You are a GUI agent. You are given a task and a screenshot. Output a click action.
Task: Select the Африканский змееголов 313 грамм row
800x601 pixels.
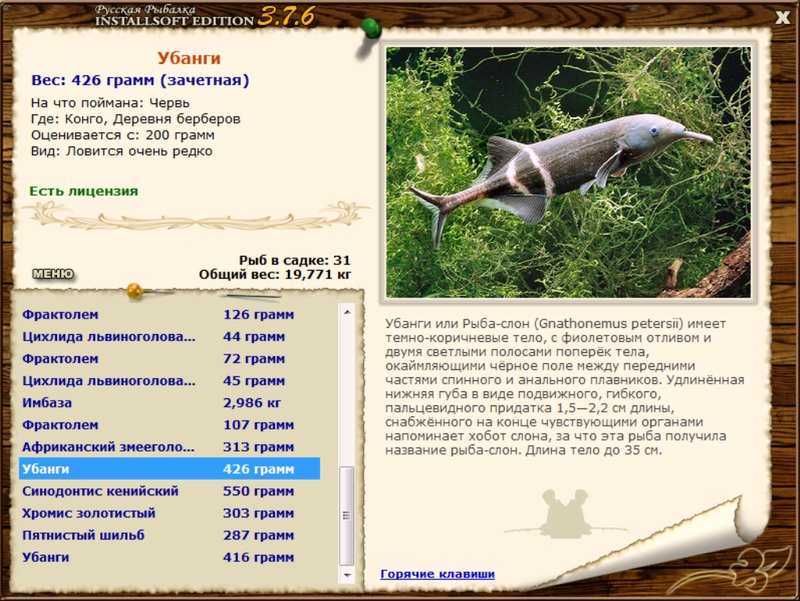pyautogui.click(x=169, y=447)
